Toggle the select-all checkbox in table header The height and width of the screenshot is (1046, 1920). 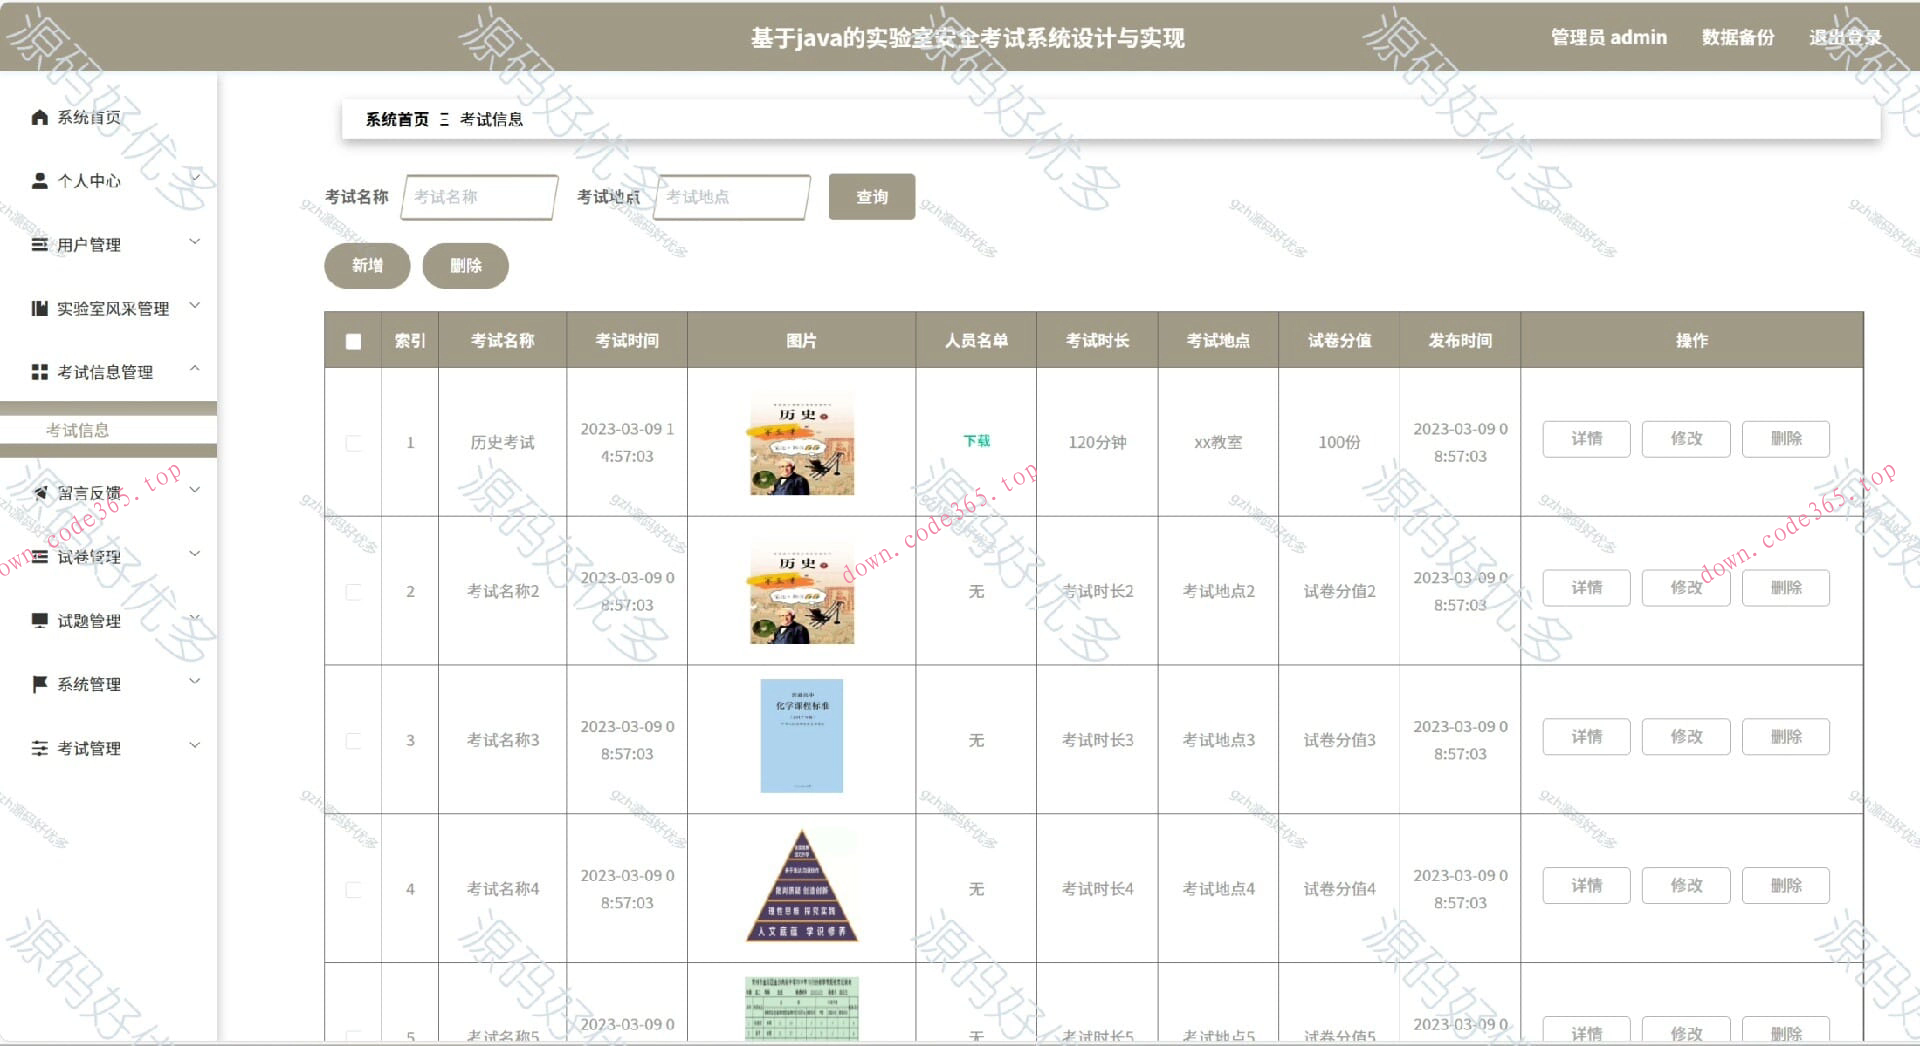tap(353, 341)
